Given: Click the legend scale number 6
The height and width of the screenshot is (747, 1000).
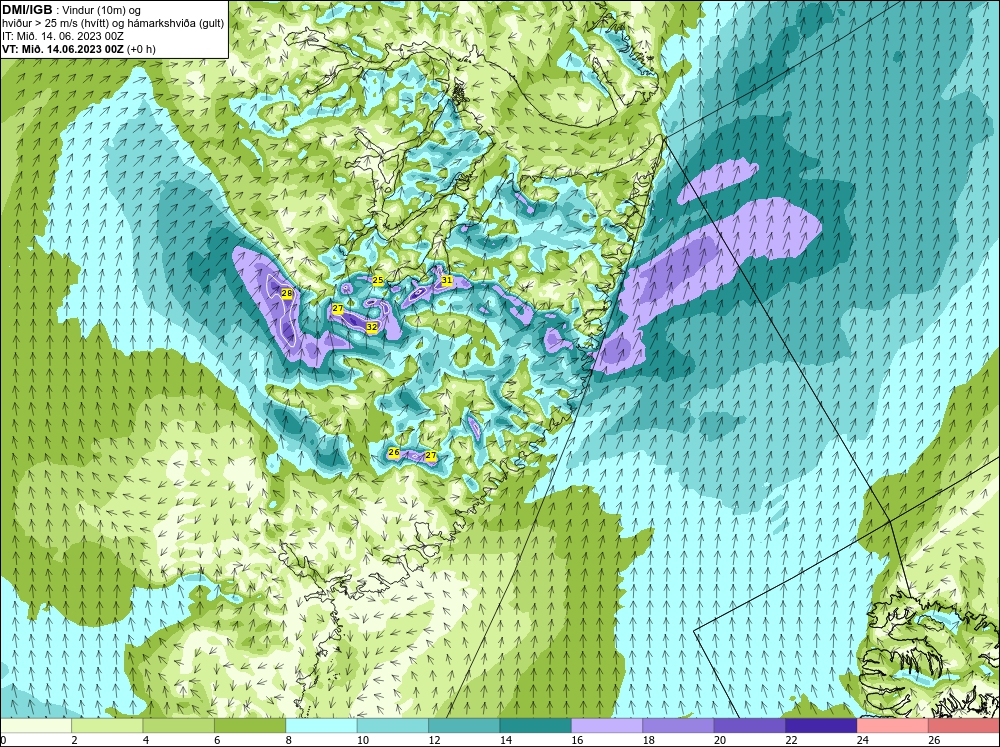Looking at the screenshot, I should pyautogui.click(x=217, y=740).
